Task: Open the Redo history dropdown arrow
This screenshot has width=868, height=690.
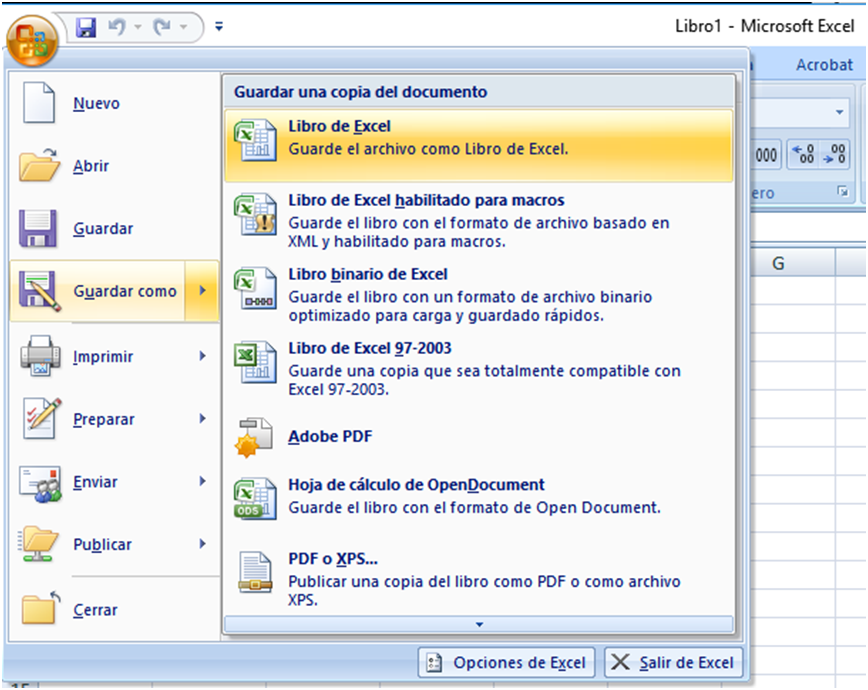Action: pos(183,27)
